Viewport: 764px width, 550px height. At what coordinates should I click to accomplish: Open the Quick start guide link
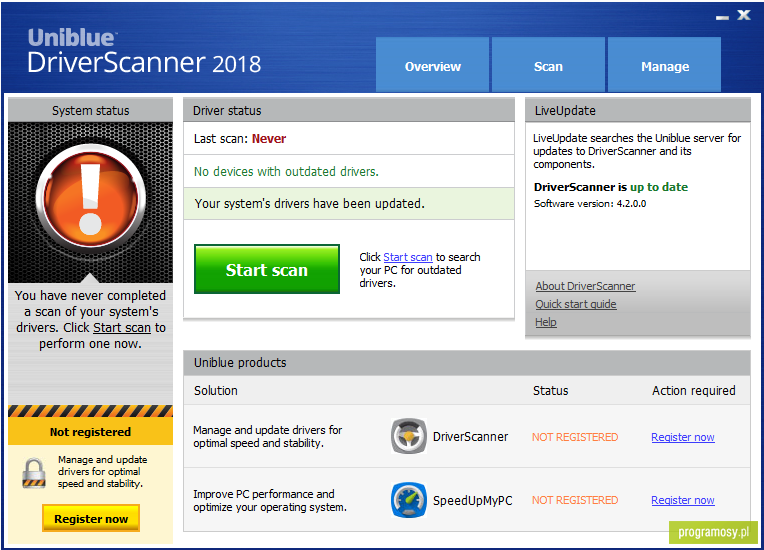(x=576, y=304)
